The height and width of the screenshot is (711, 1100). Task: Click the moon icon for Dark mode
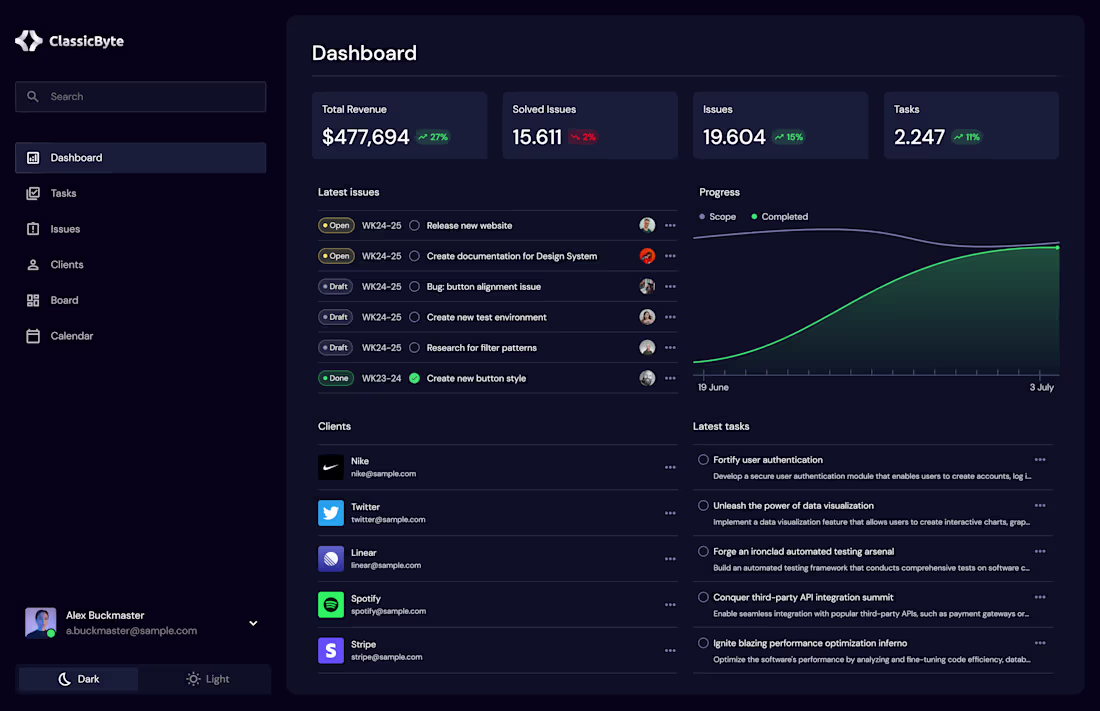pyautogui.click(x=65, y=679)
